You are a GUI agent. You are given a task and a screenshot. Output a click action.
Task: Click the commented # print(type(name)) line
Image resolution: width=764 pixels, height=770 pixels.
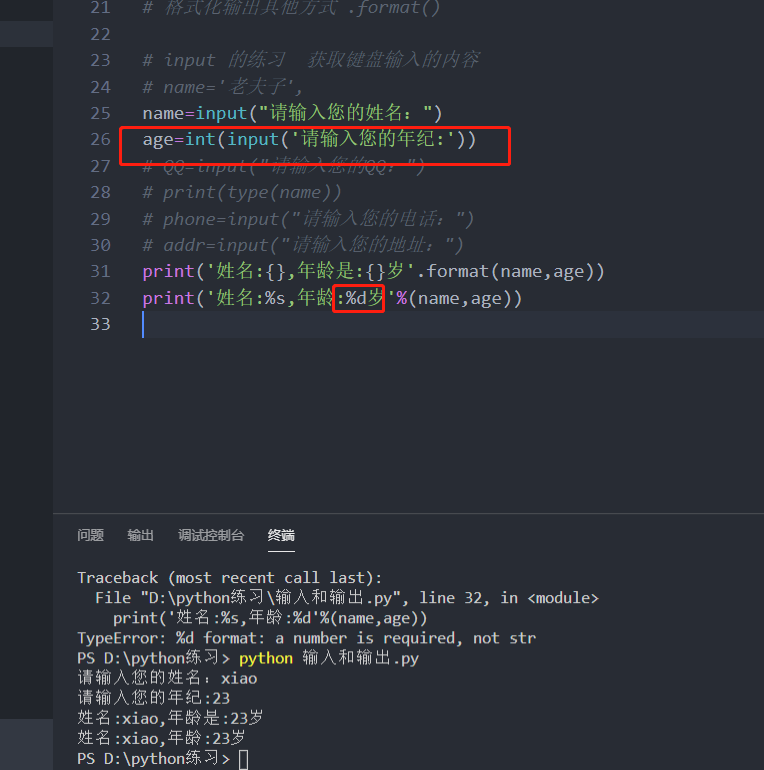pos(242,192)
